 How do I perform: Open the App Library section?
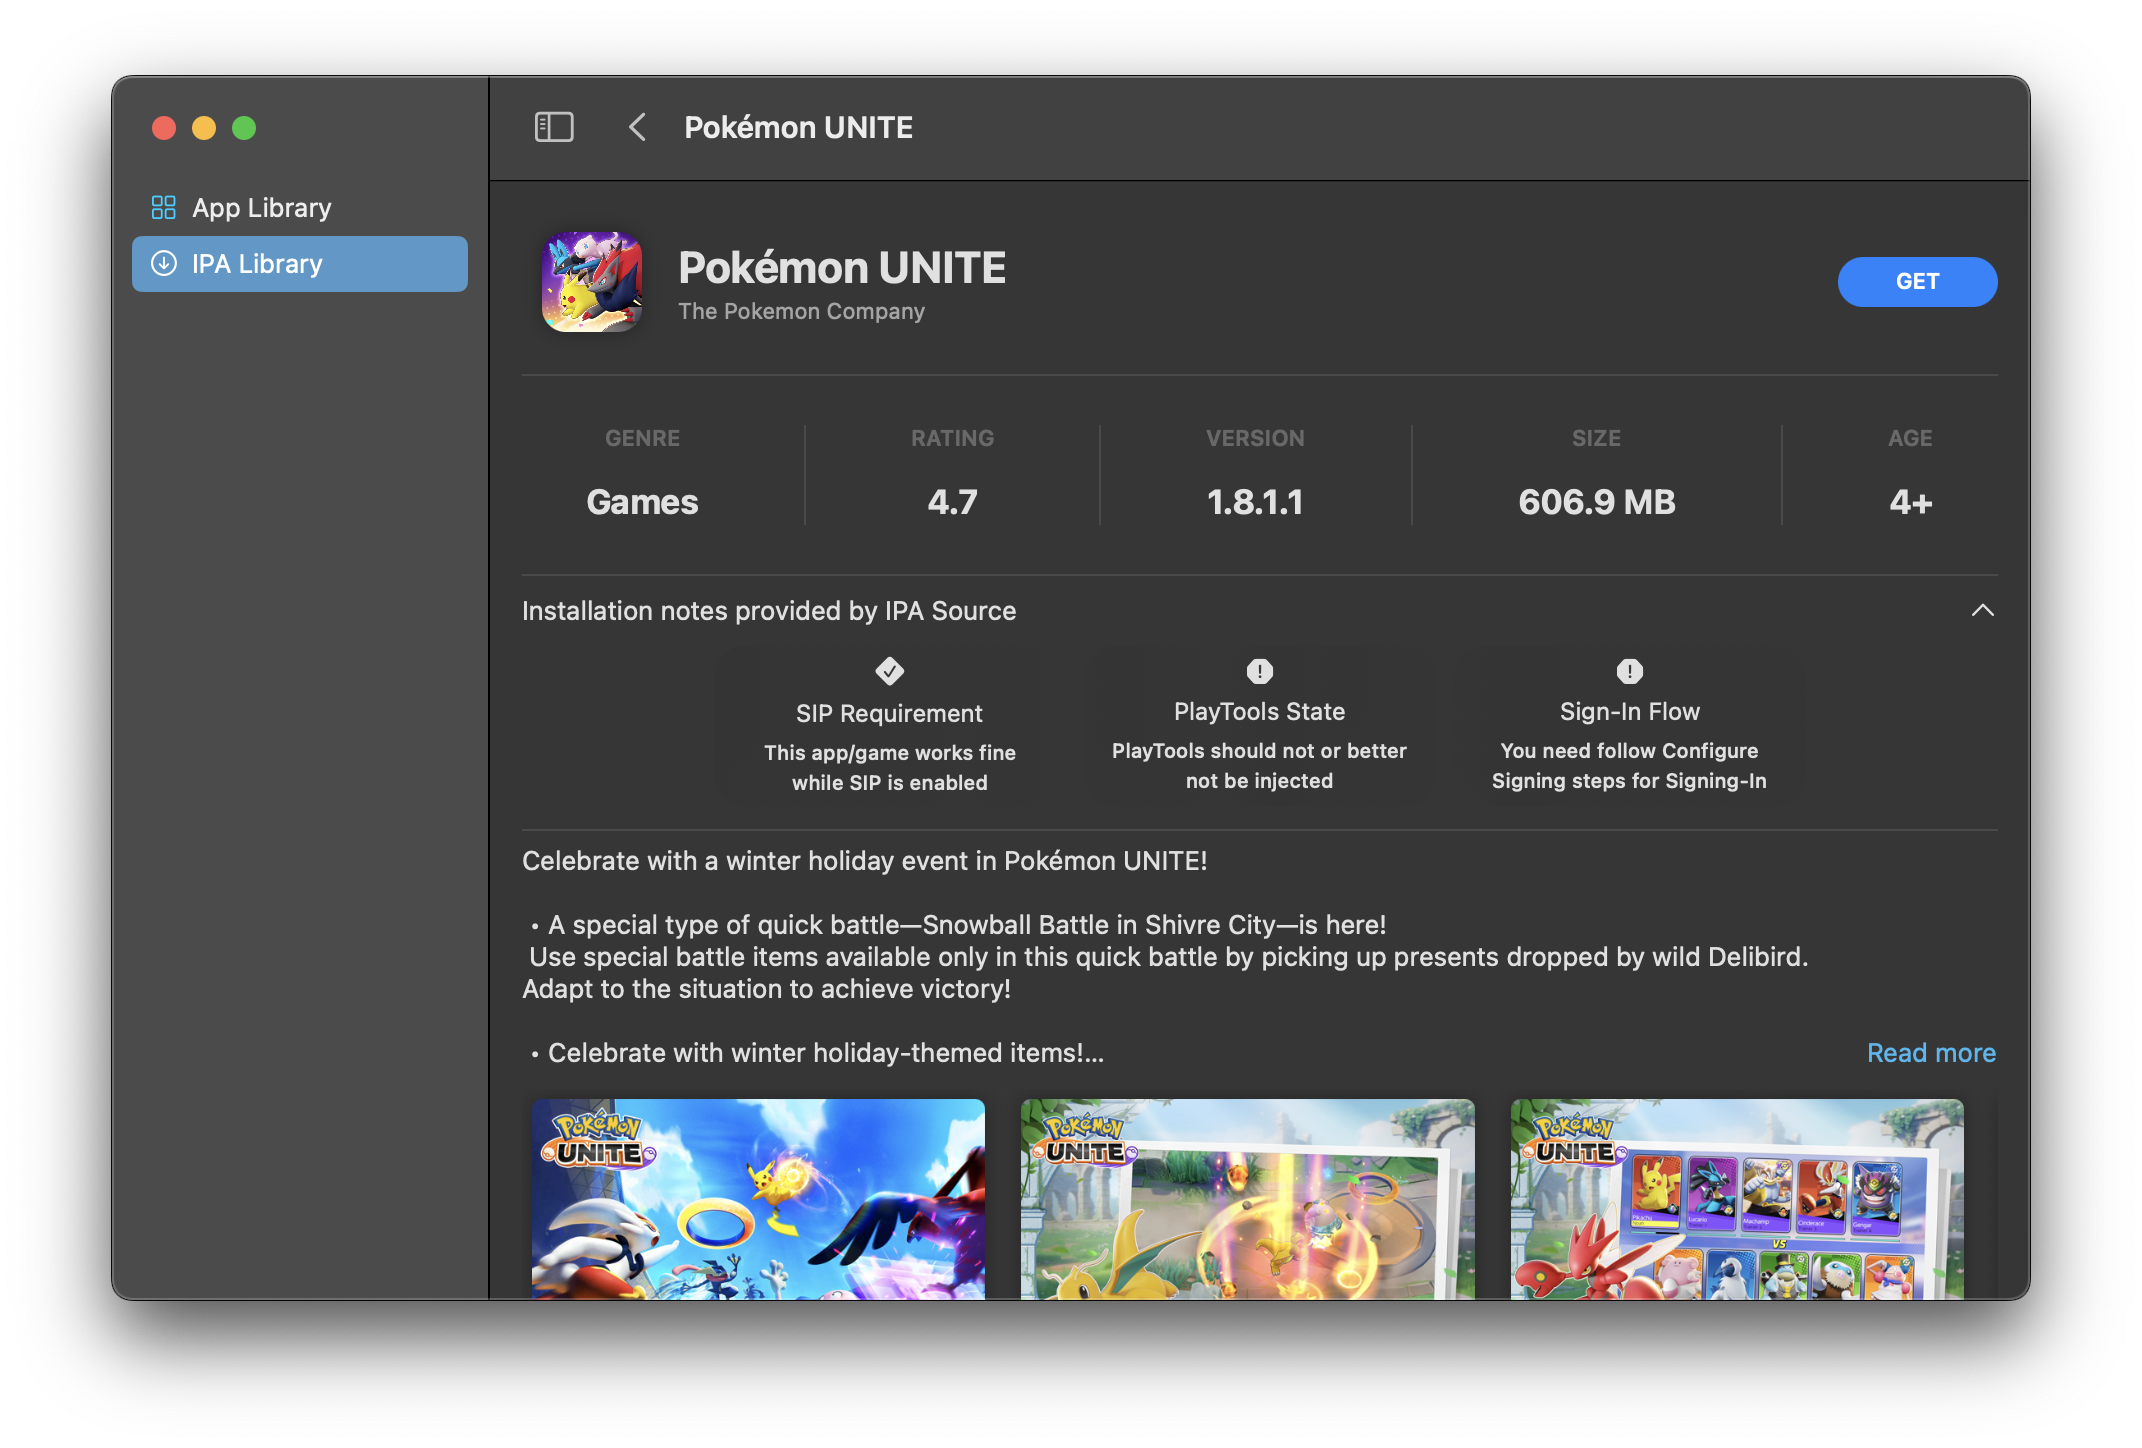pyautogui.click(x=261, y=207)
